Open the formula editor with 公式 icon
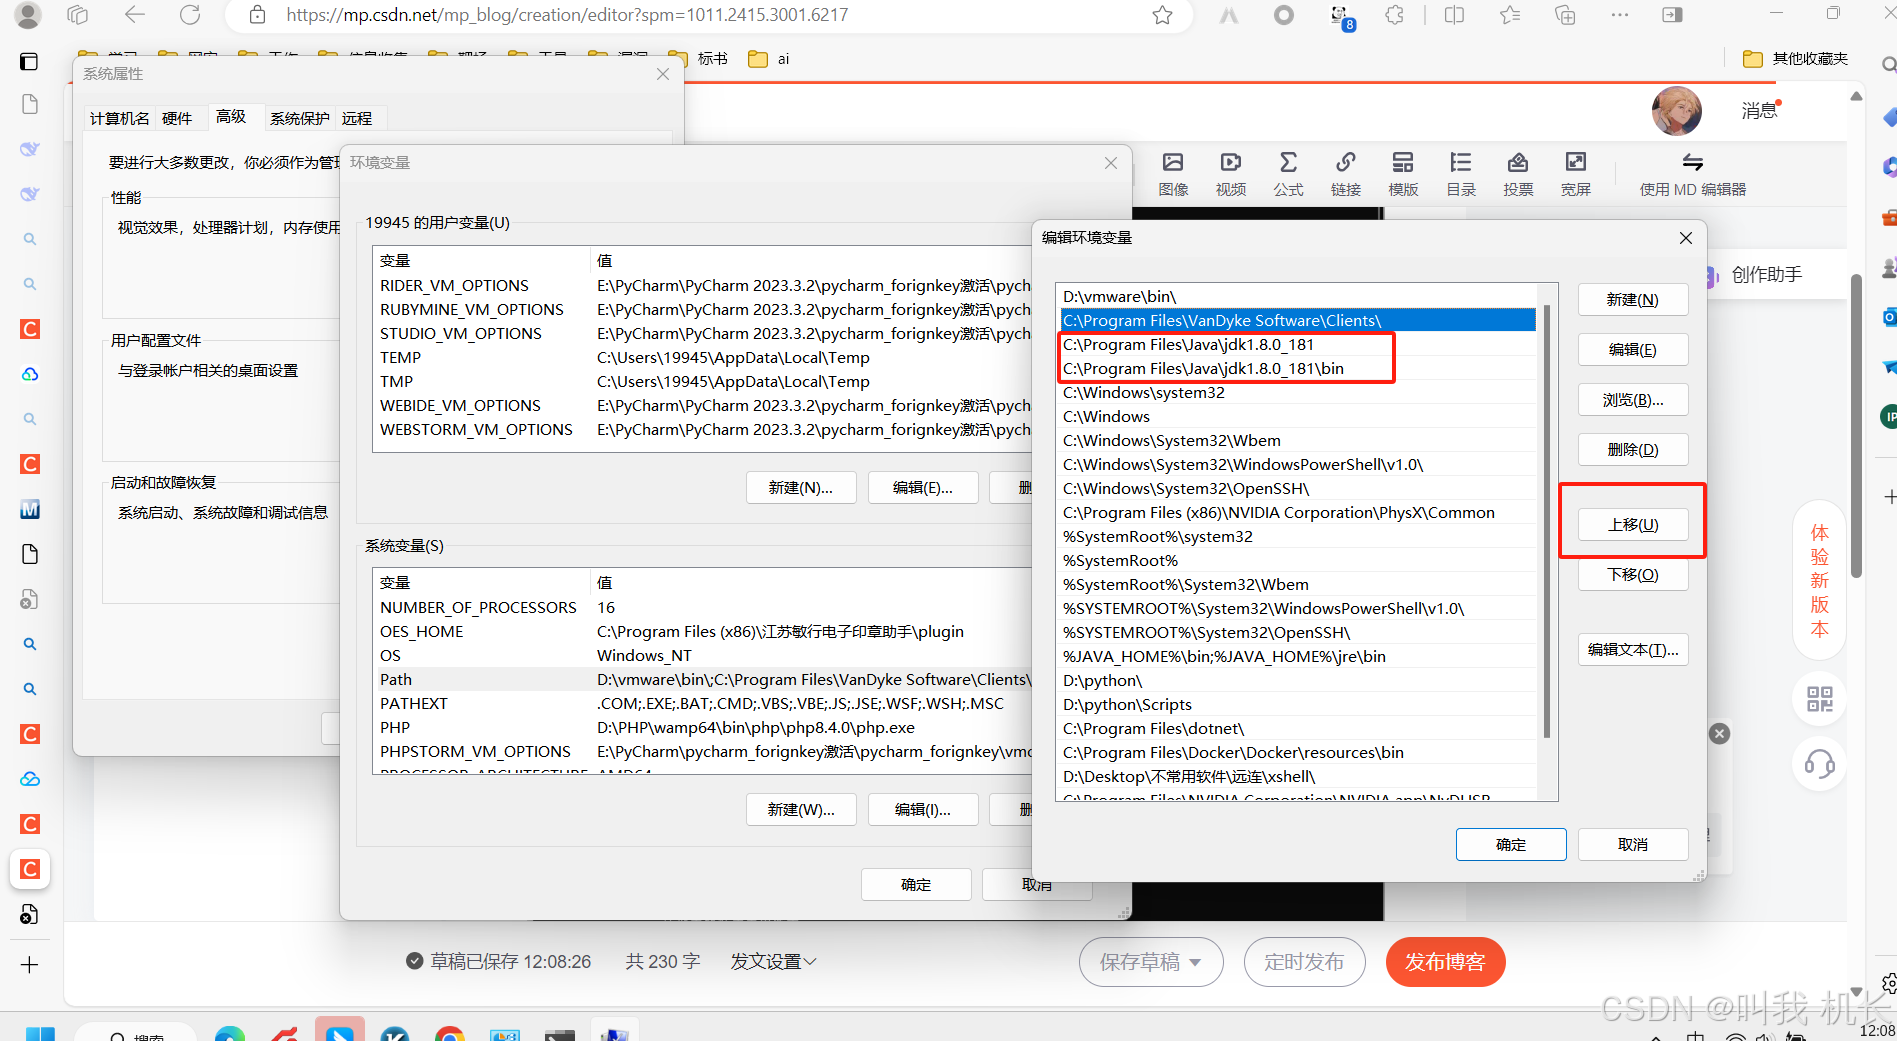The image size is (1897, 1041). pyautogui.click(x=1287, y=172)
